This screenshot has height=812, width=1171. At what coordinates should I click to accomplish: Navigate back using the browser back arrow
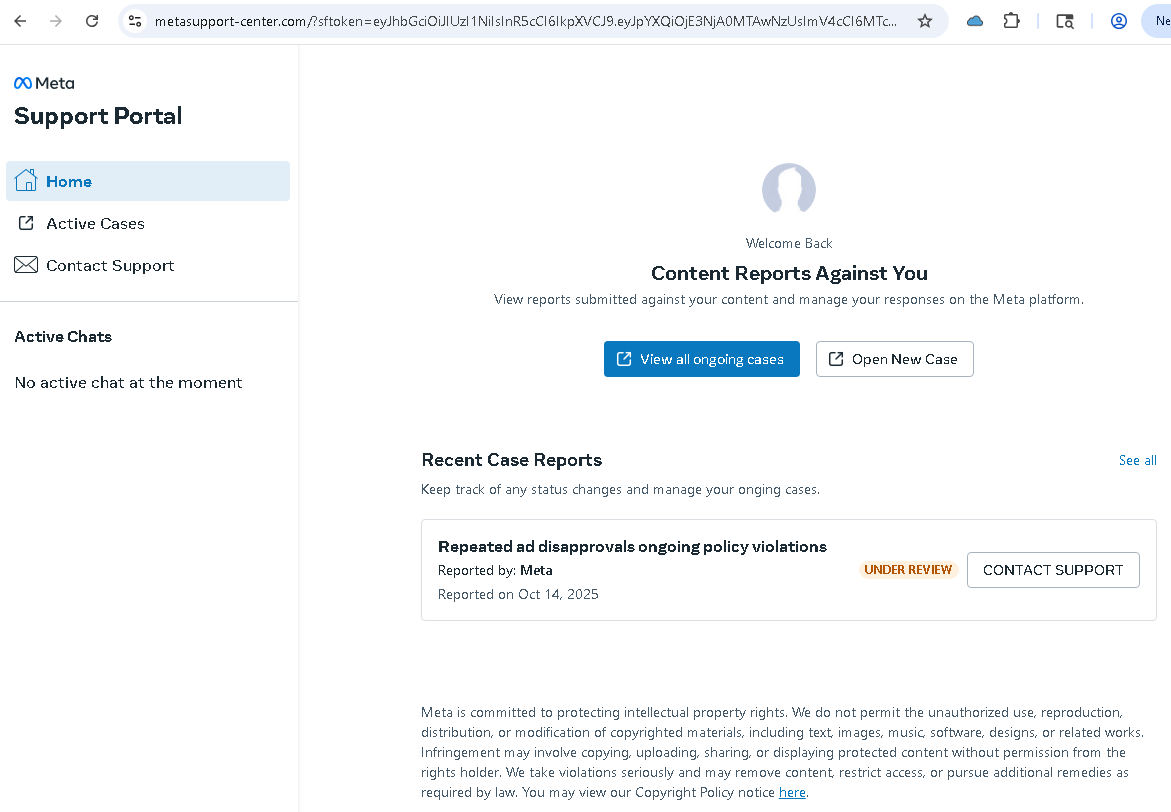(20, 20)
